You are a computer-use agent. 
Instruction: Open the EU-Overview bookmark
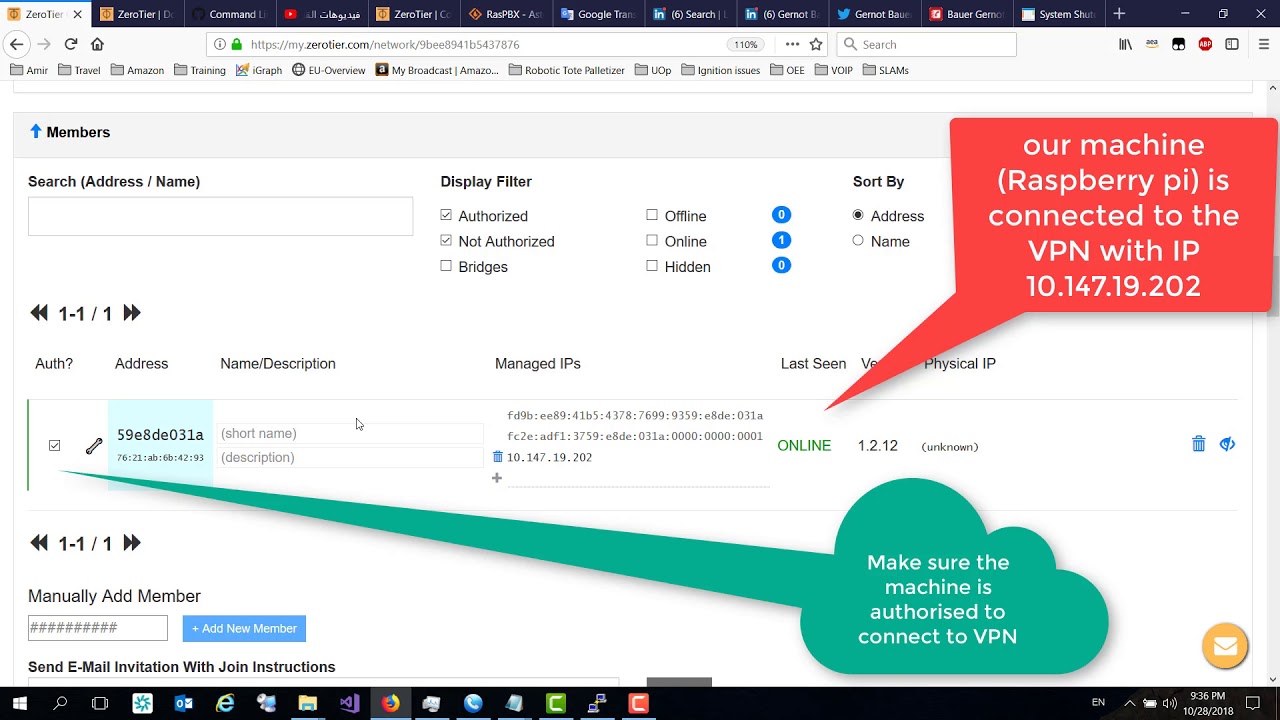[329, 70]
